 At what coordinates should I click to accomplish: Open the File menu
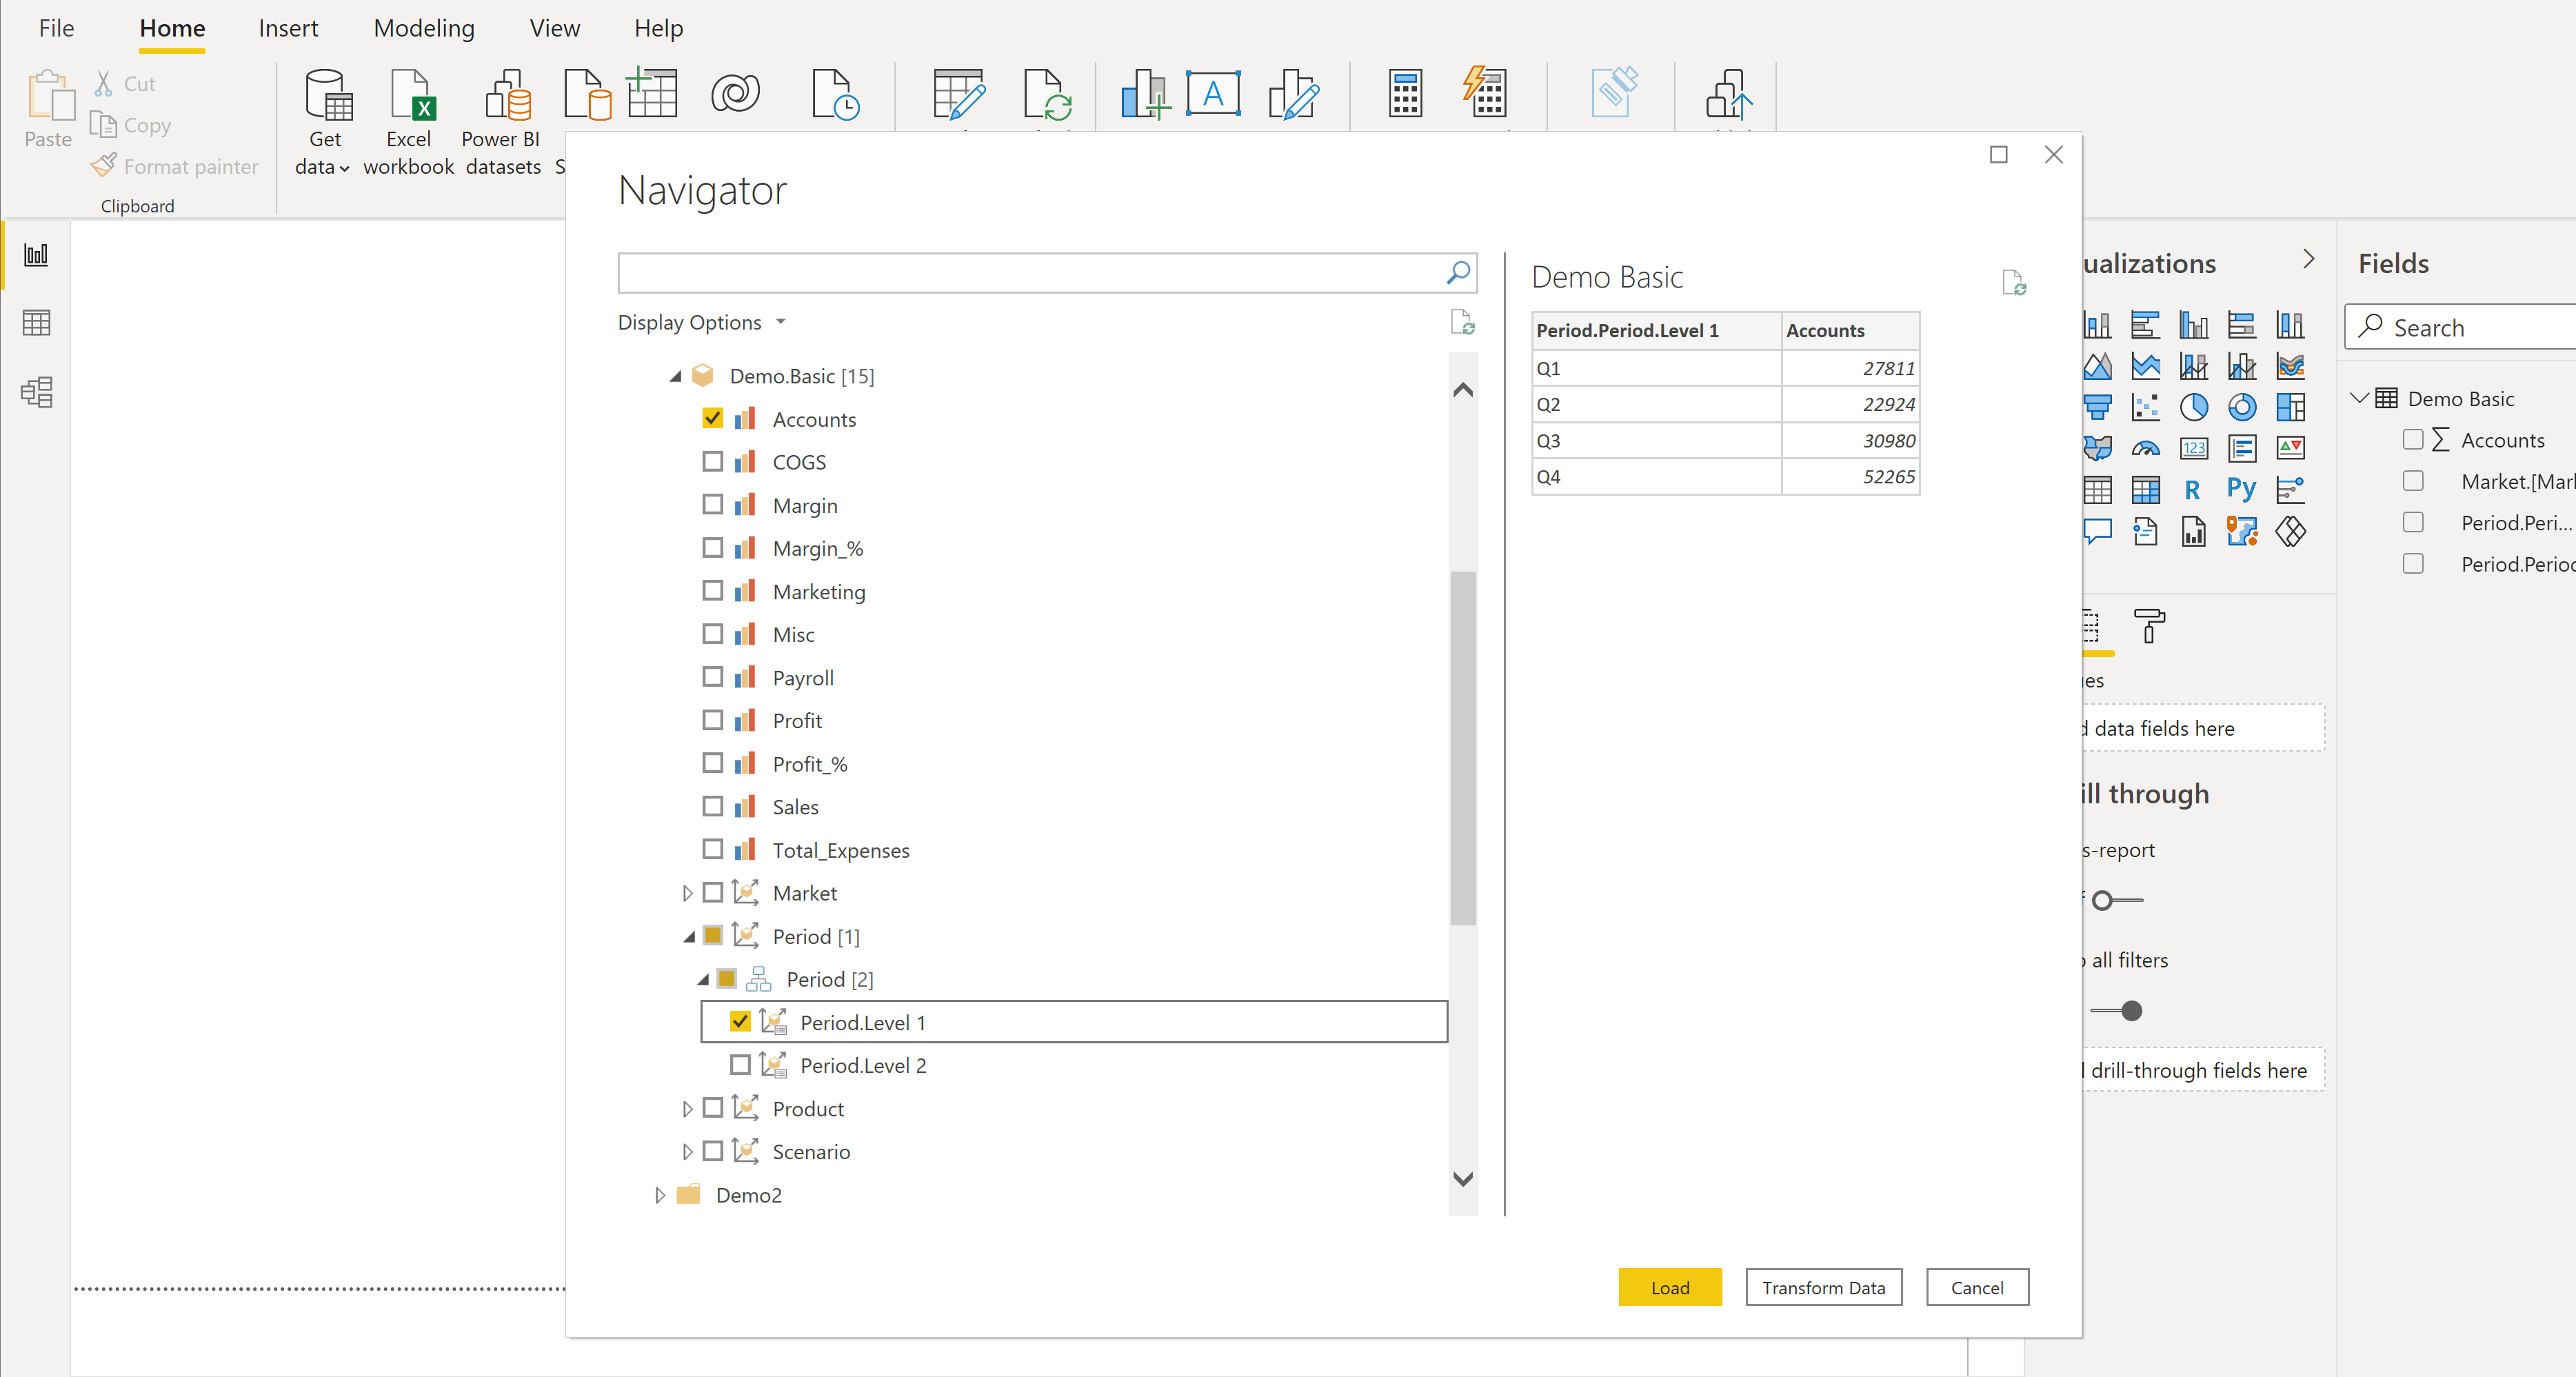pos(56,28)
